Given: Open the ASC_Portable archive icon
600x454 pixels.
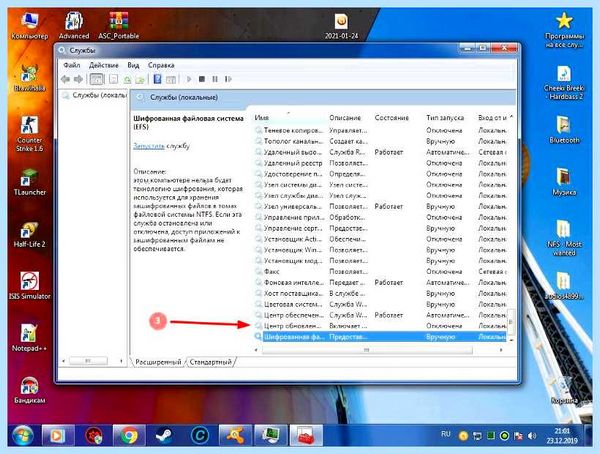Looking at the screenshot, I should tap(119, 26).
